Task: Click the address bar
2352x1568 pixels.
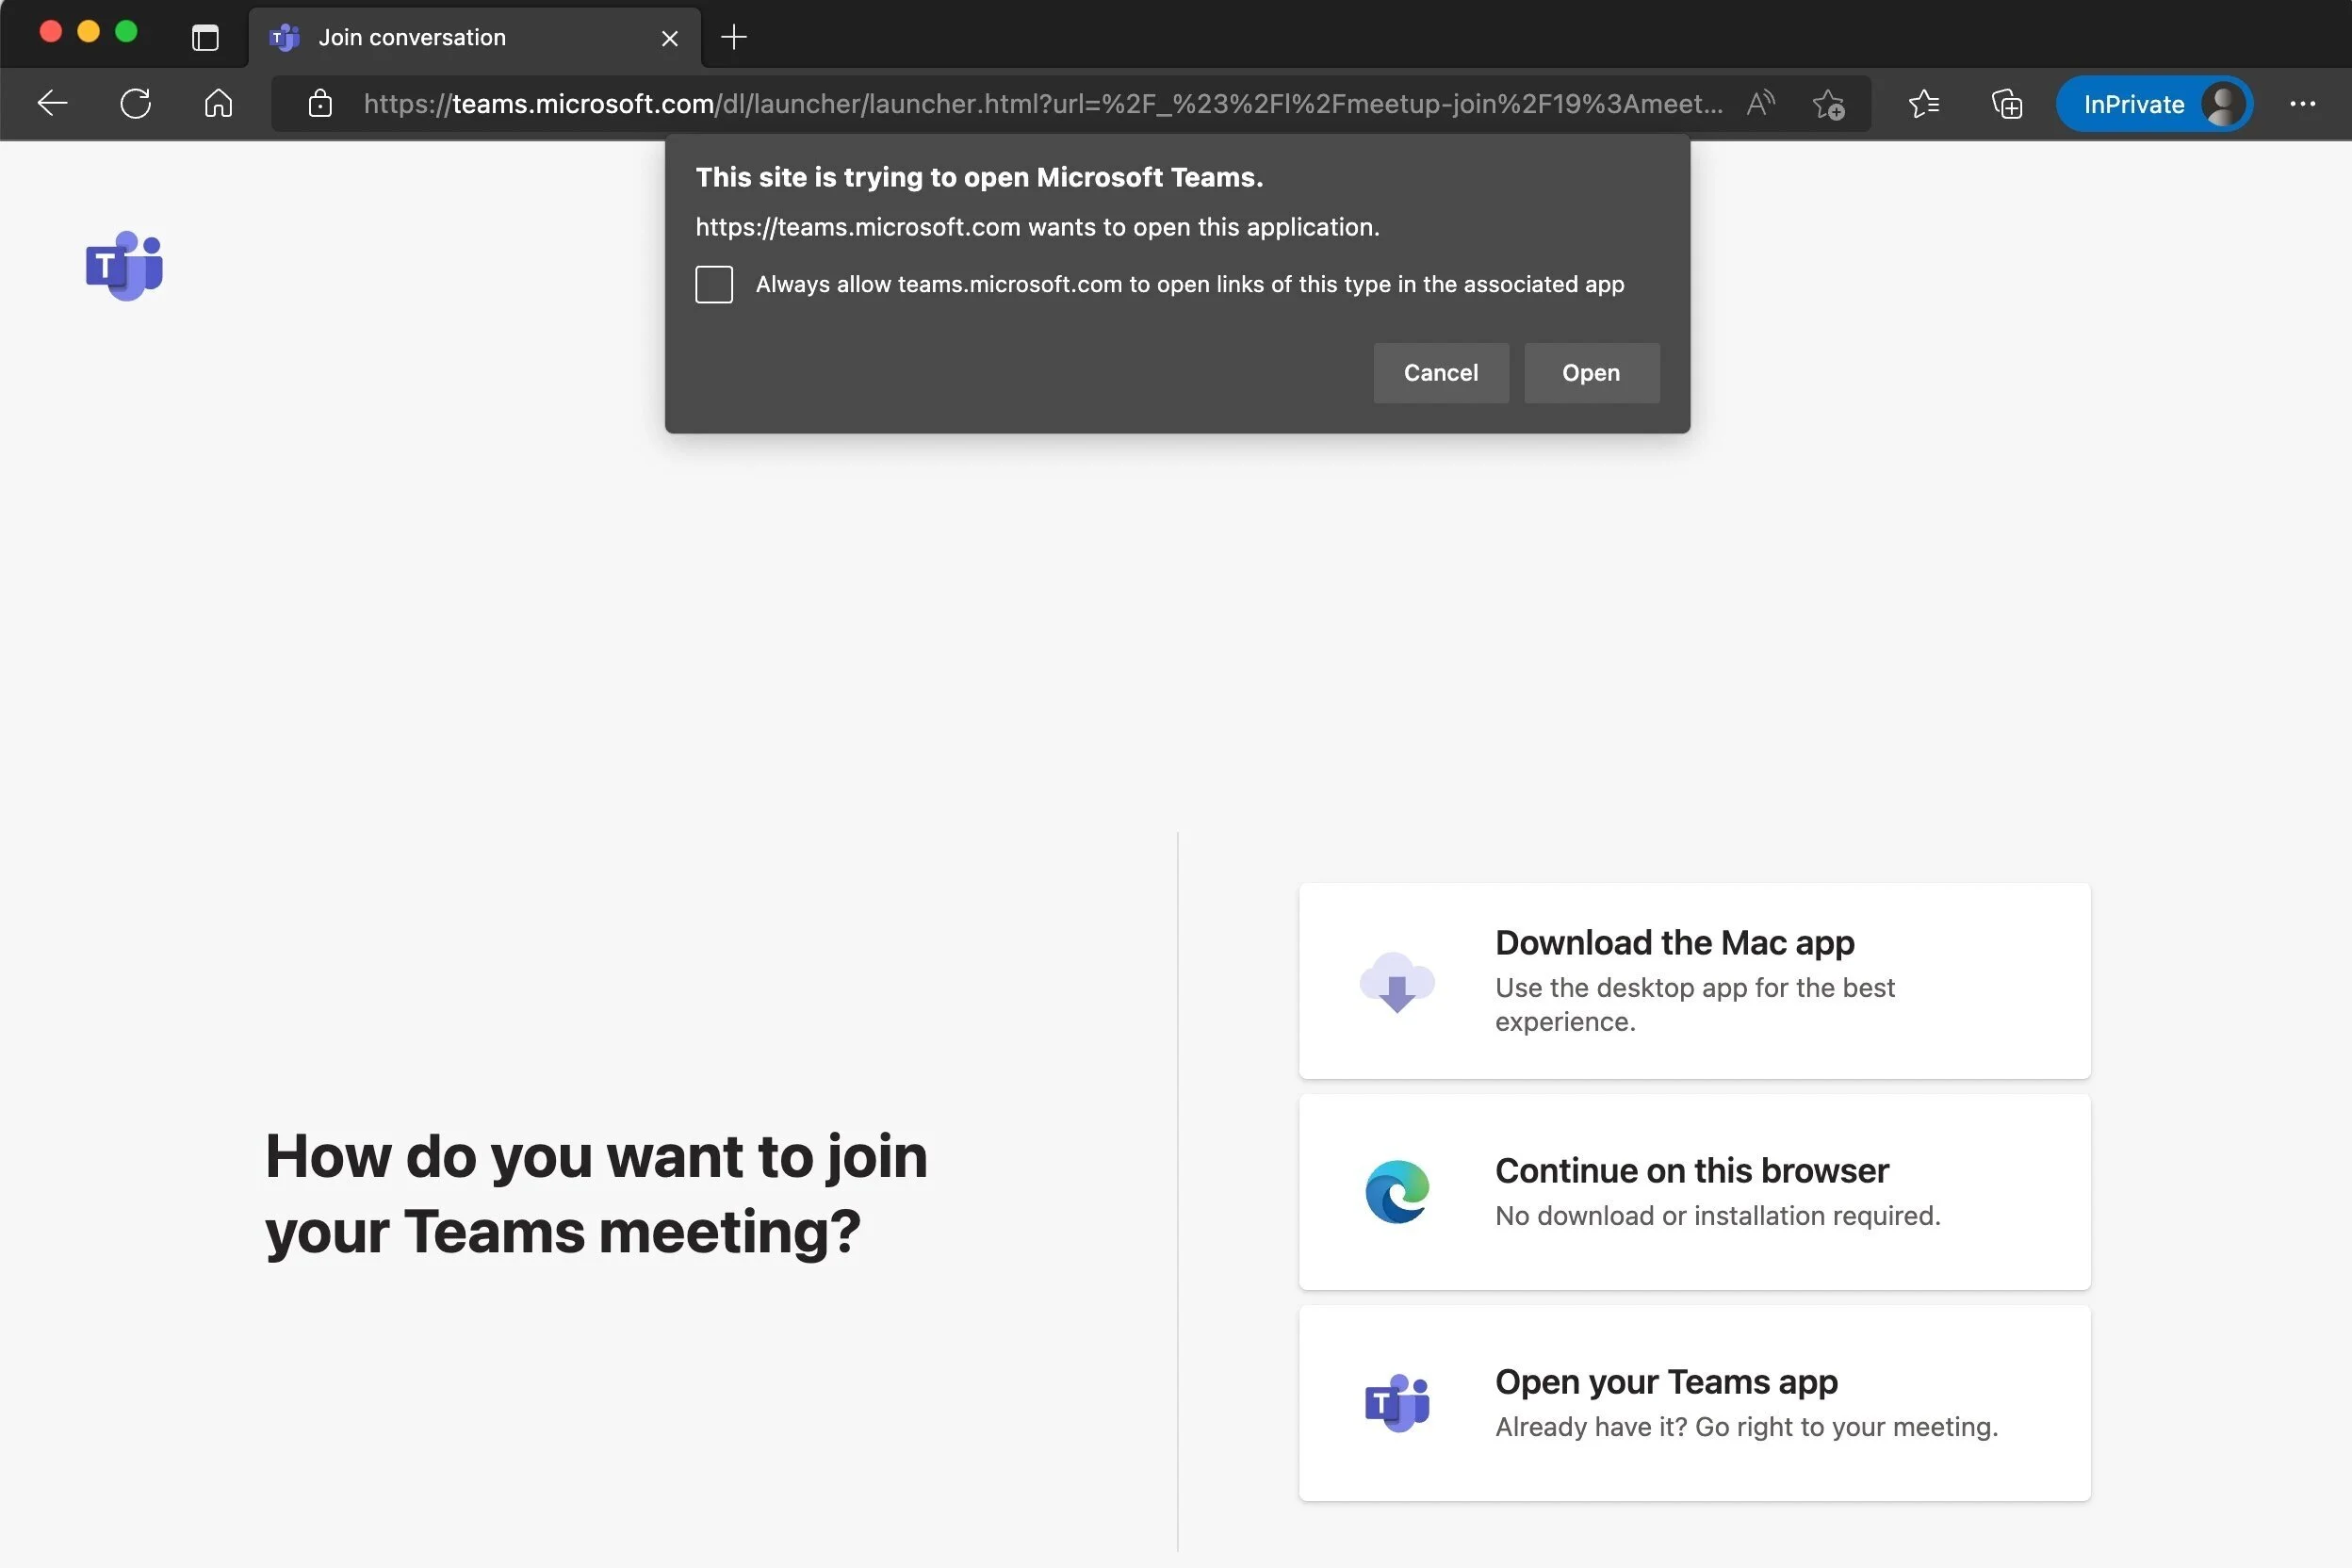Action: pos(1000,103)
